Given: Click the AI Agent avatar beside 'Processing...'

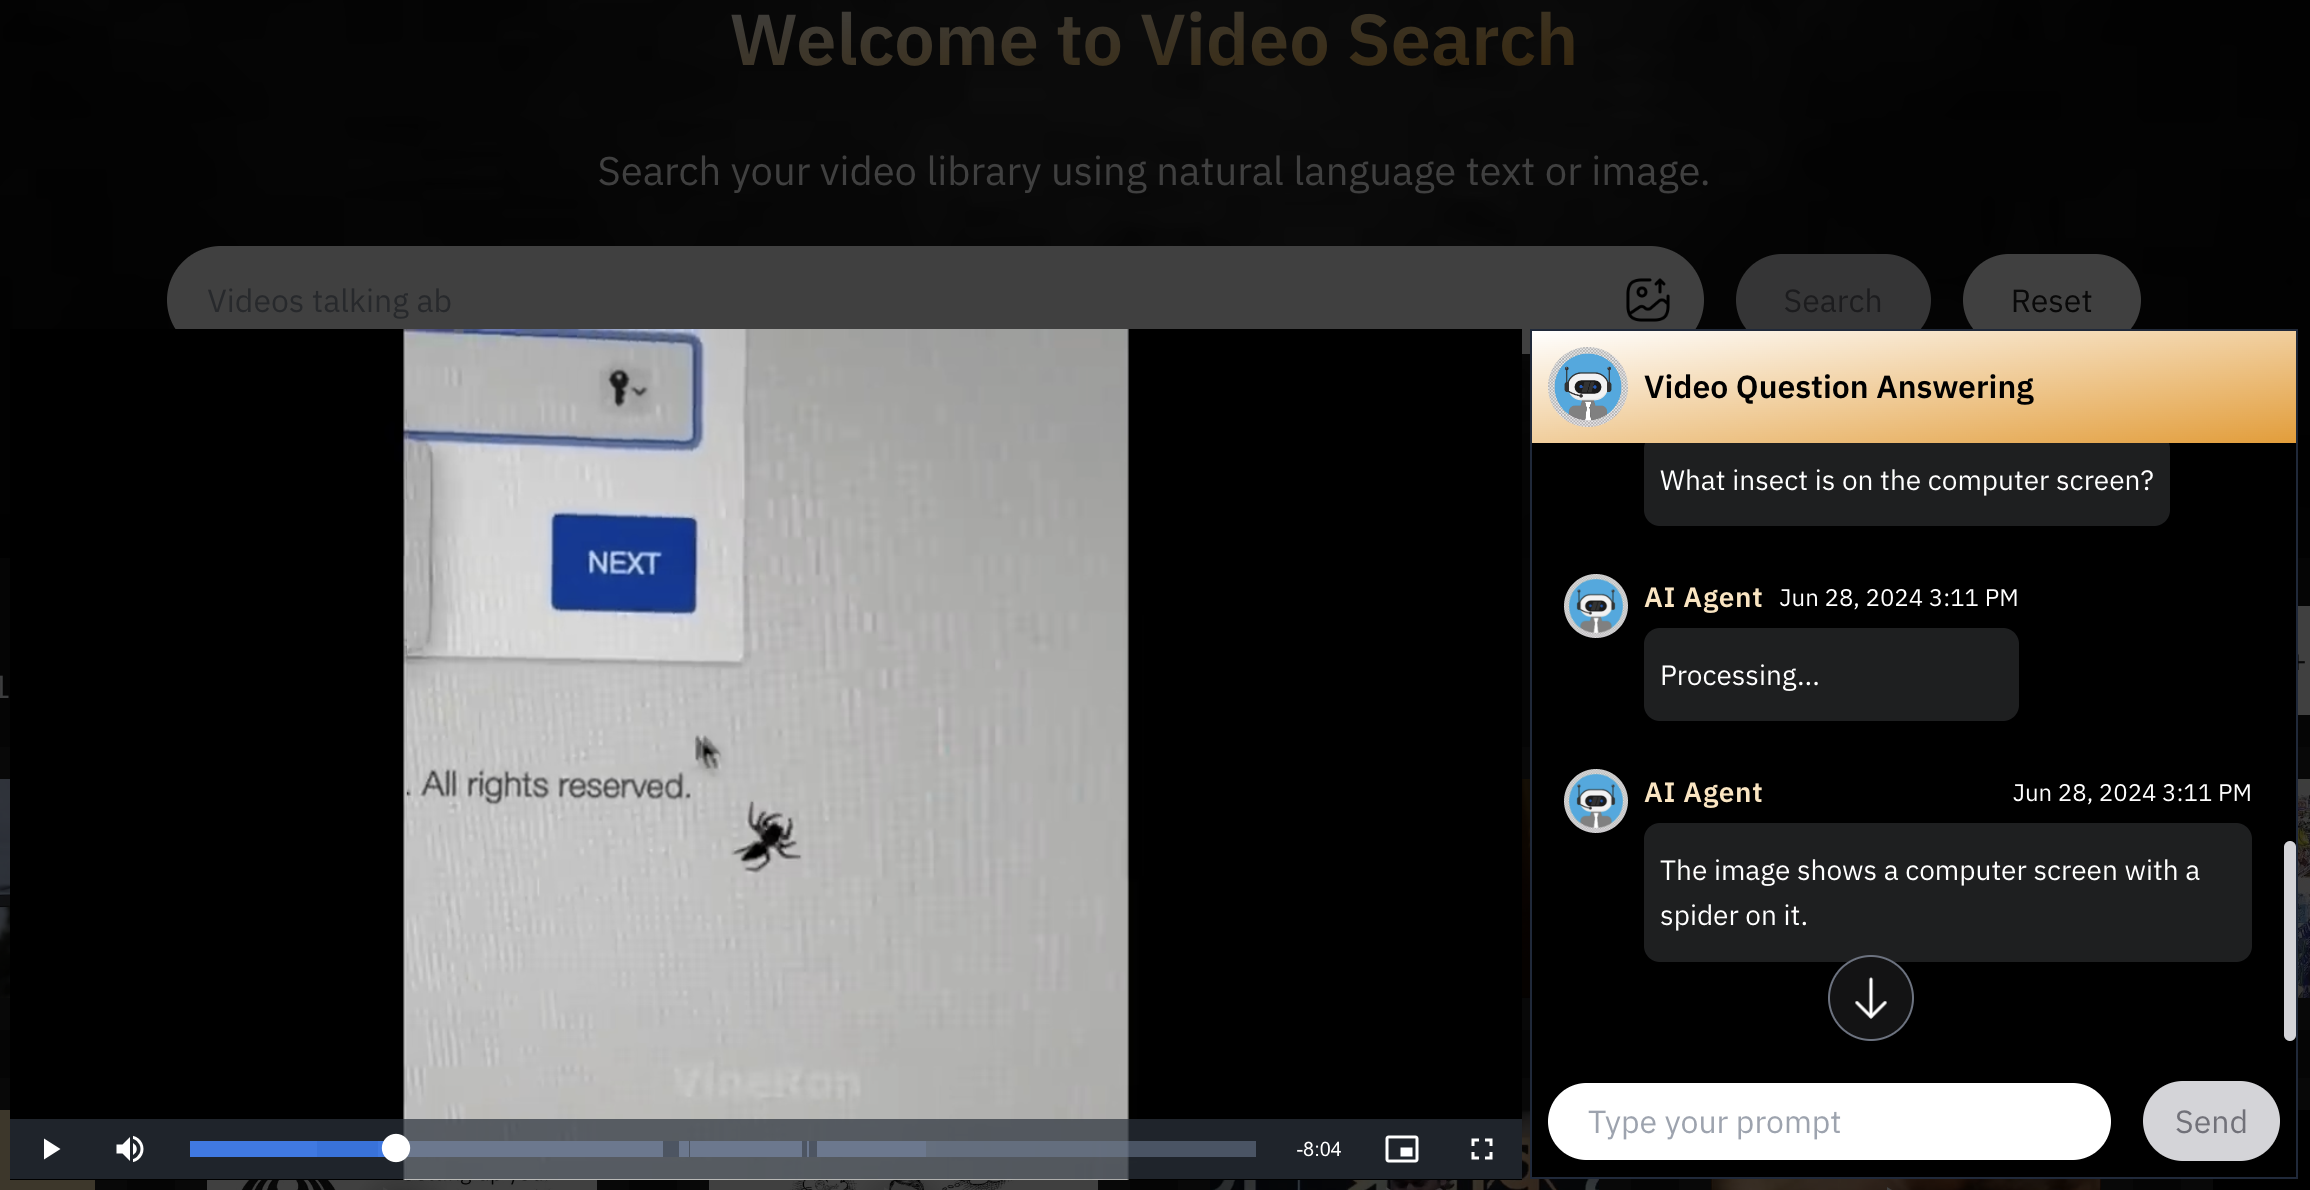Looking at the screenshot, I should pos(1596,606).
